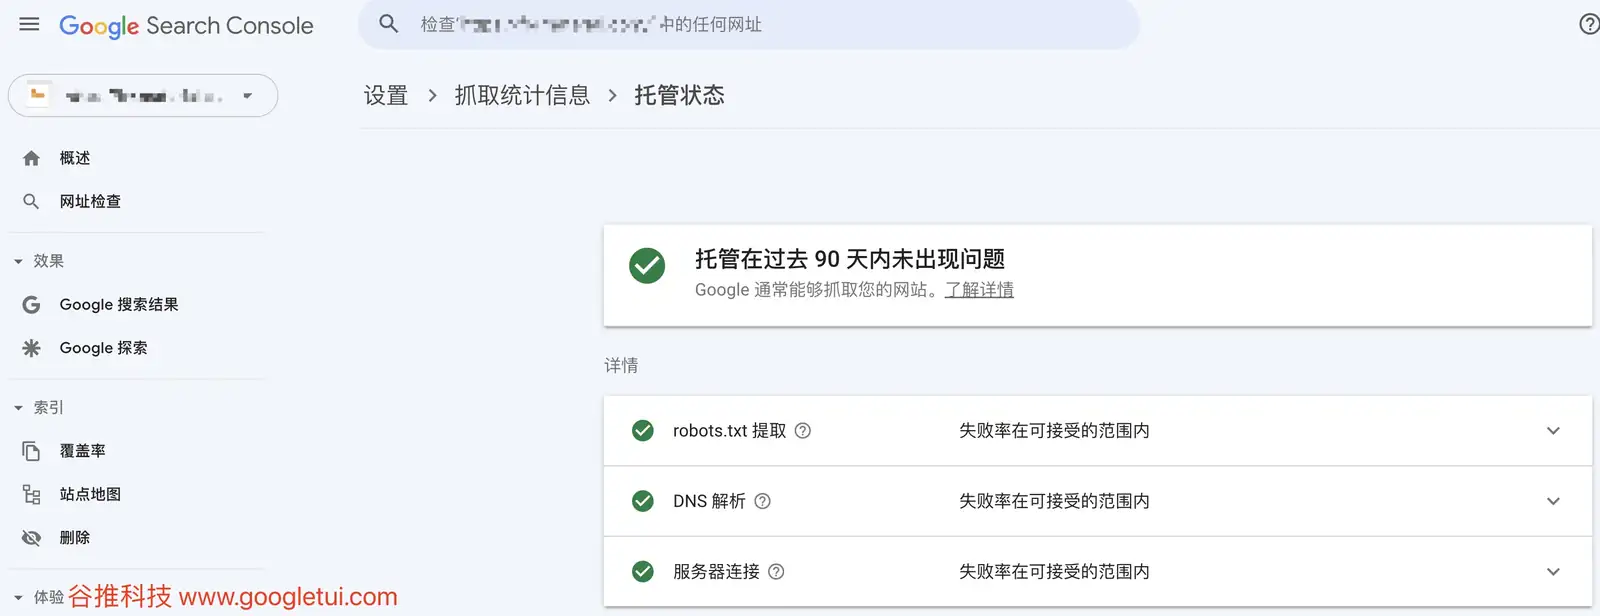Screen dimensions: 1600x616
Task: Open the hamburger main menu
Action: 29,24
